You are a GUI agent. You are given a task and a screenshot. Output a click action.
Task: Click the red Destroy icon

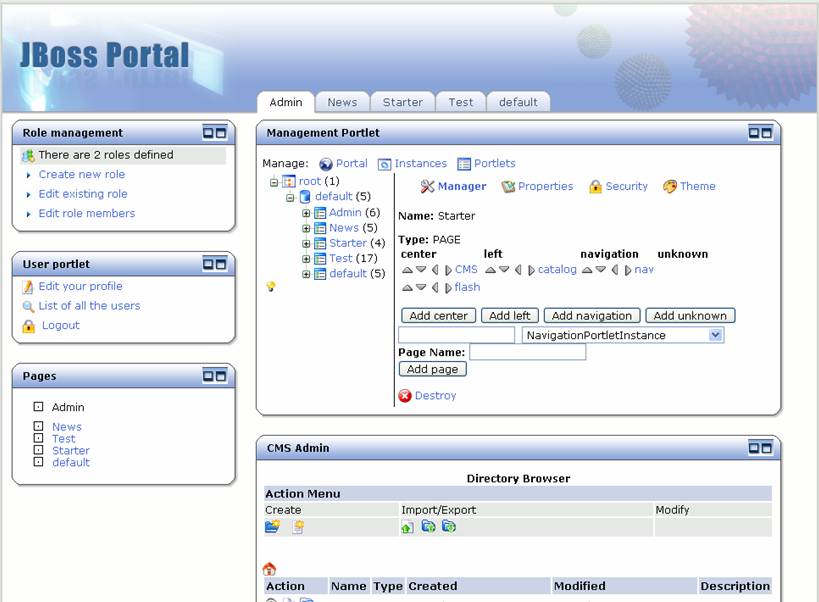pyautogui.click(x=405, y=396)
